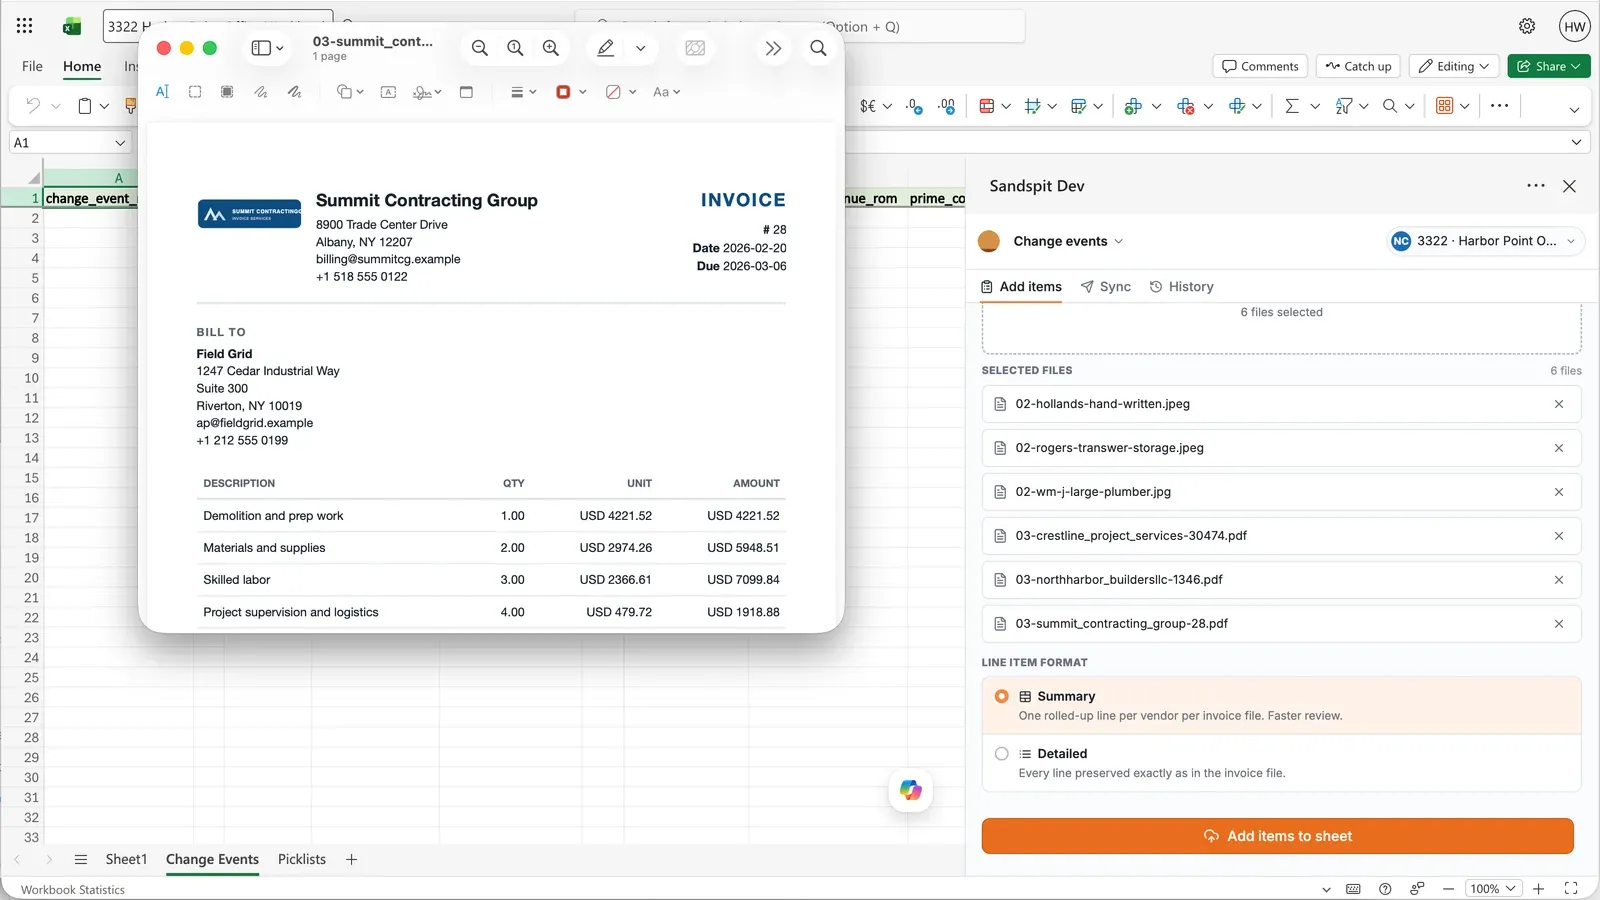This screenshot has height=900, width=1600.
Task: Switch to Sync tab
Action: pyautogui.click(x=1106, y=287)
